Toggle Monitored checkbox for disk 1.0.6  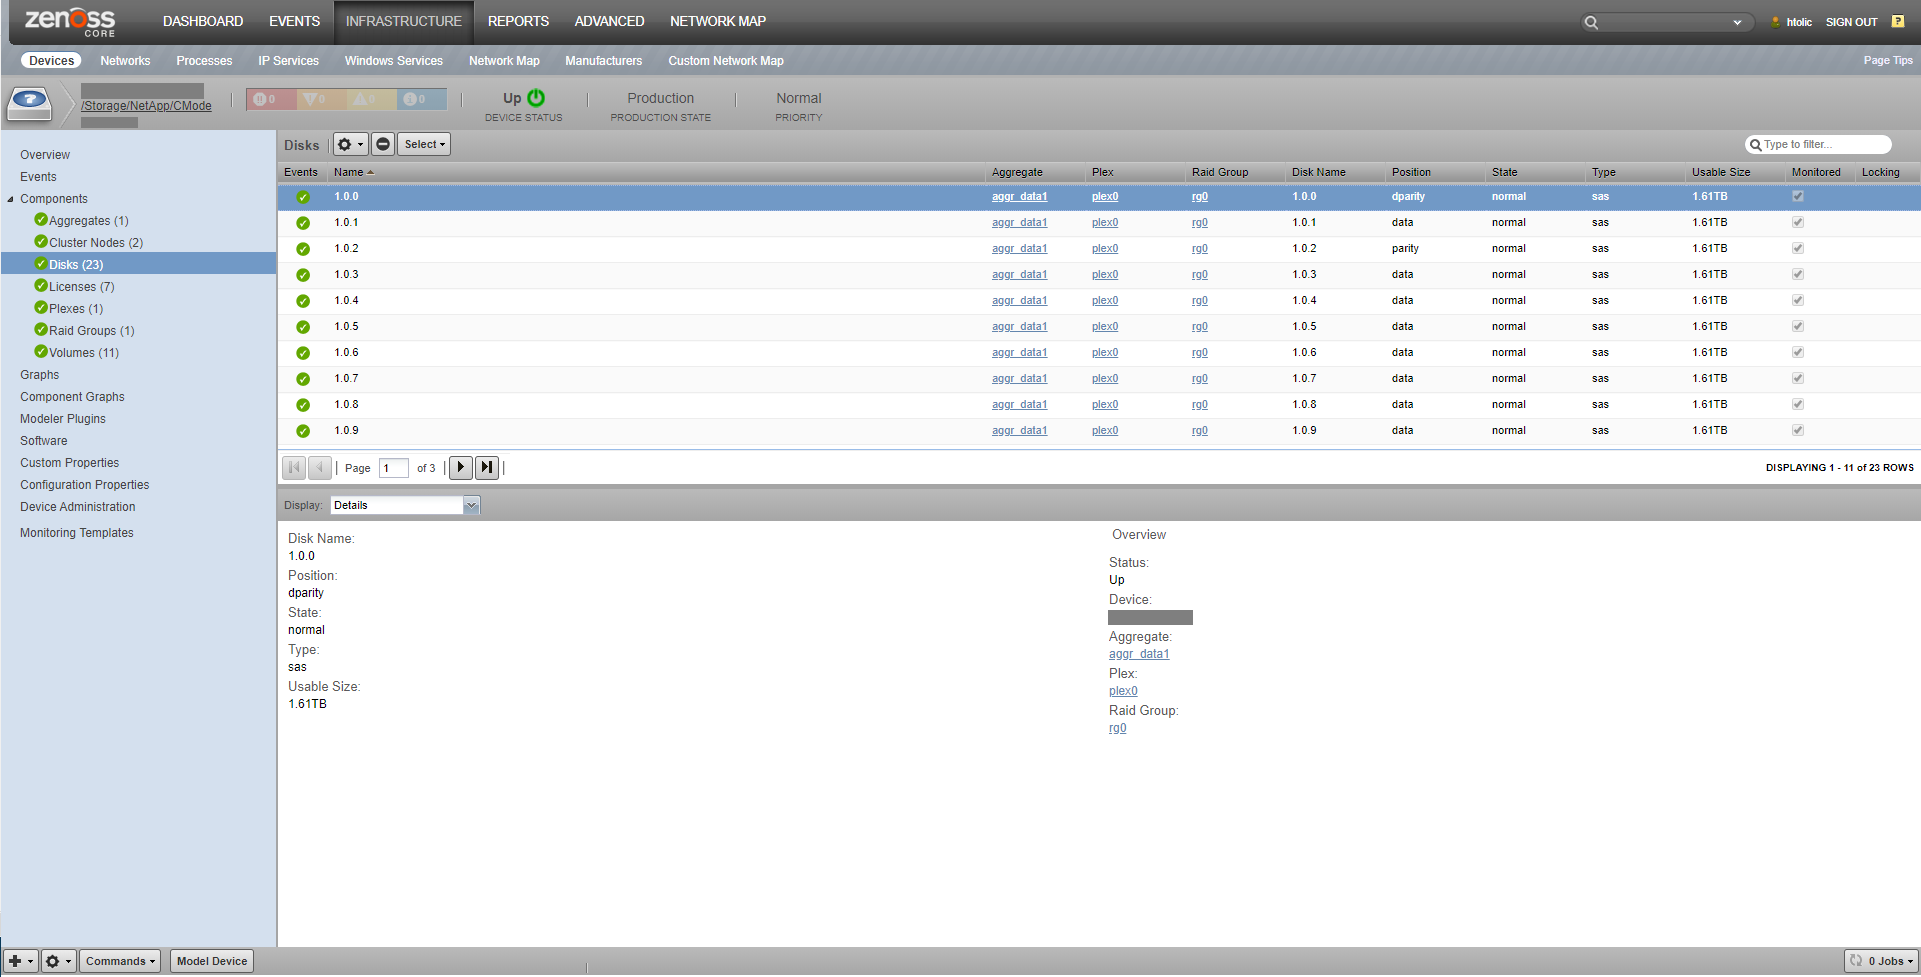point(1798,352)
